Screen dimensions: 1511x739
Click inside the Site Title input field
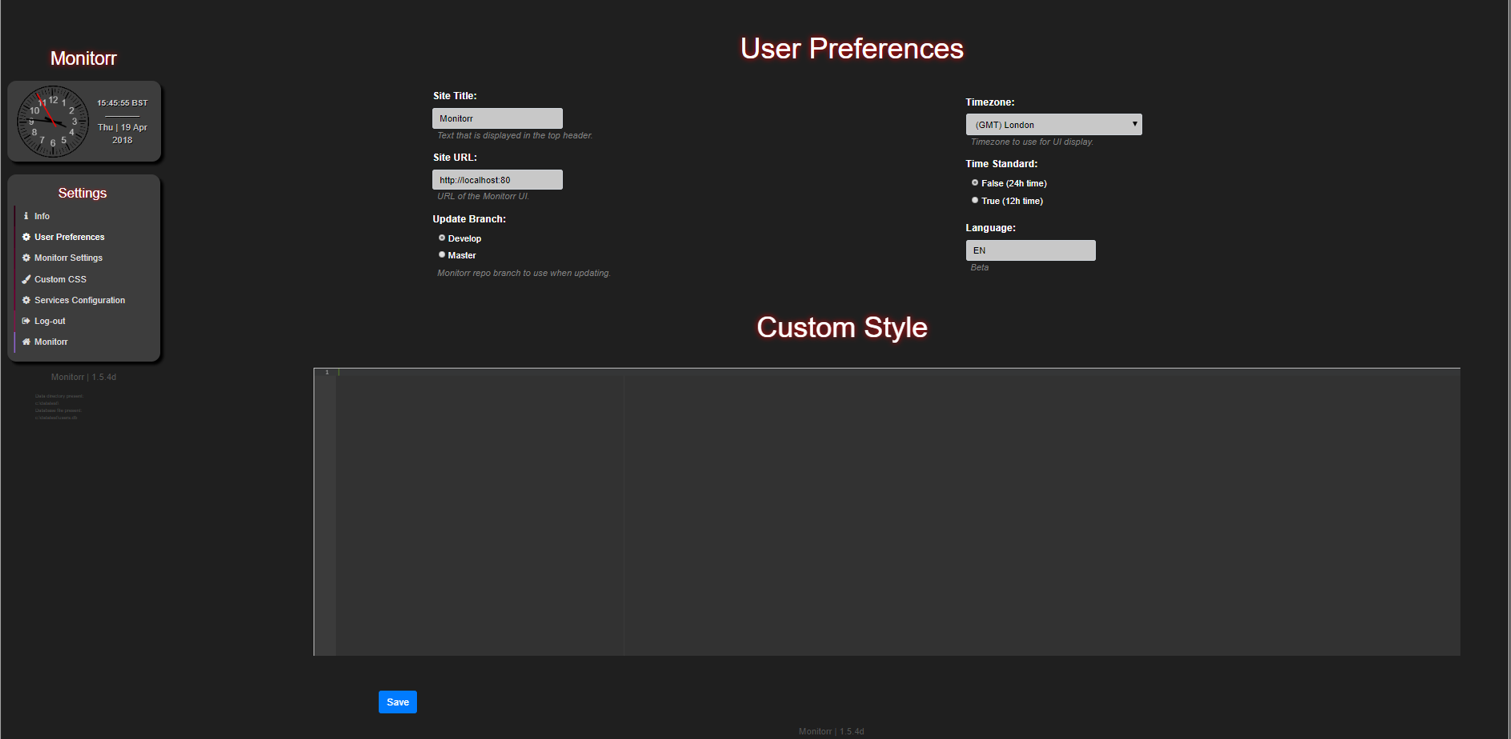[x=497, y=118]
